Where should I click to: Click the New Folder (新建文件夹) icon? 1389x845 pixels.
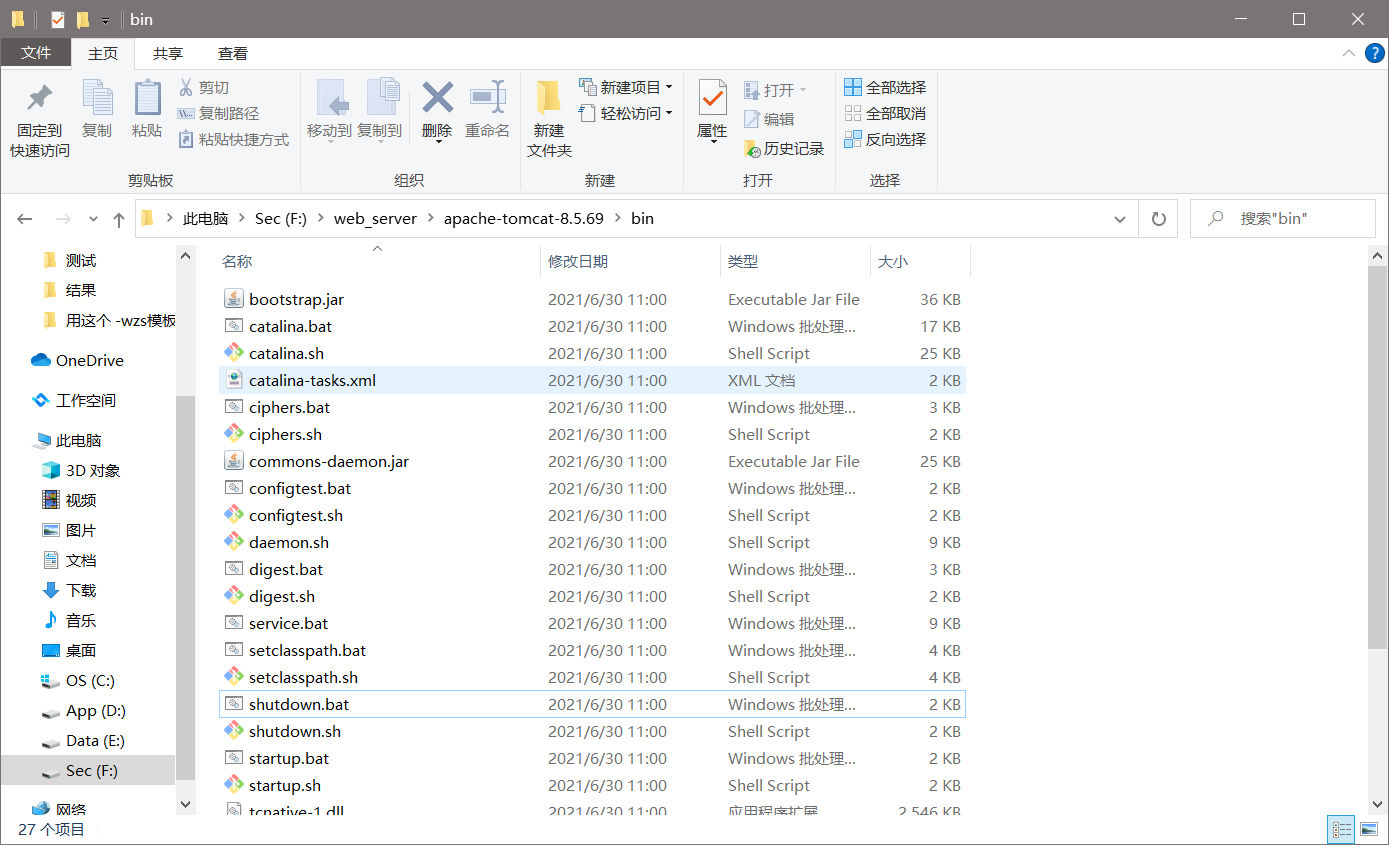point(548,97)
